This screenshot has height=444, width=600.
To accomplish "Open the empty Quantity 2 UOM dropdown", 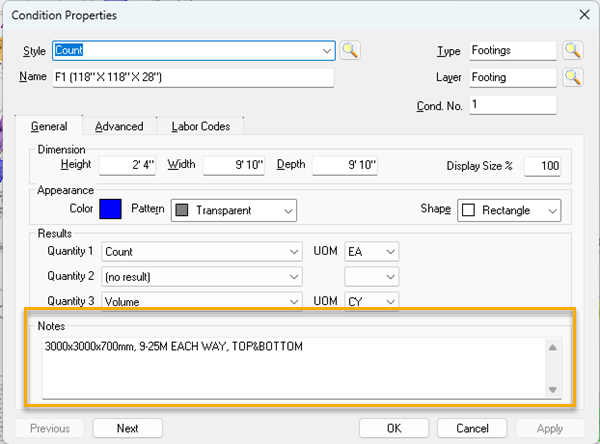I will coord(372,277).
